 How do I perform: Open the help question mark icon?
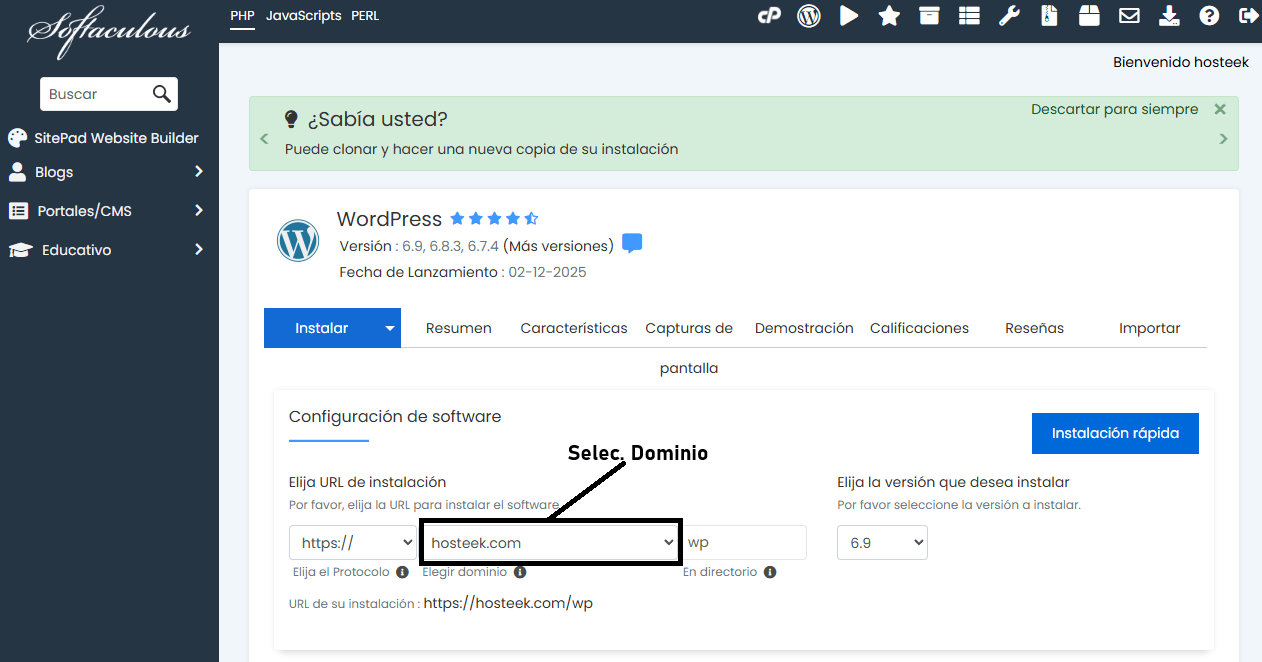(x=1209, y=16)
